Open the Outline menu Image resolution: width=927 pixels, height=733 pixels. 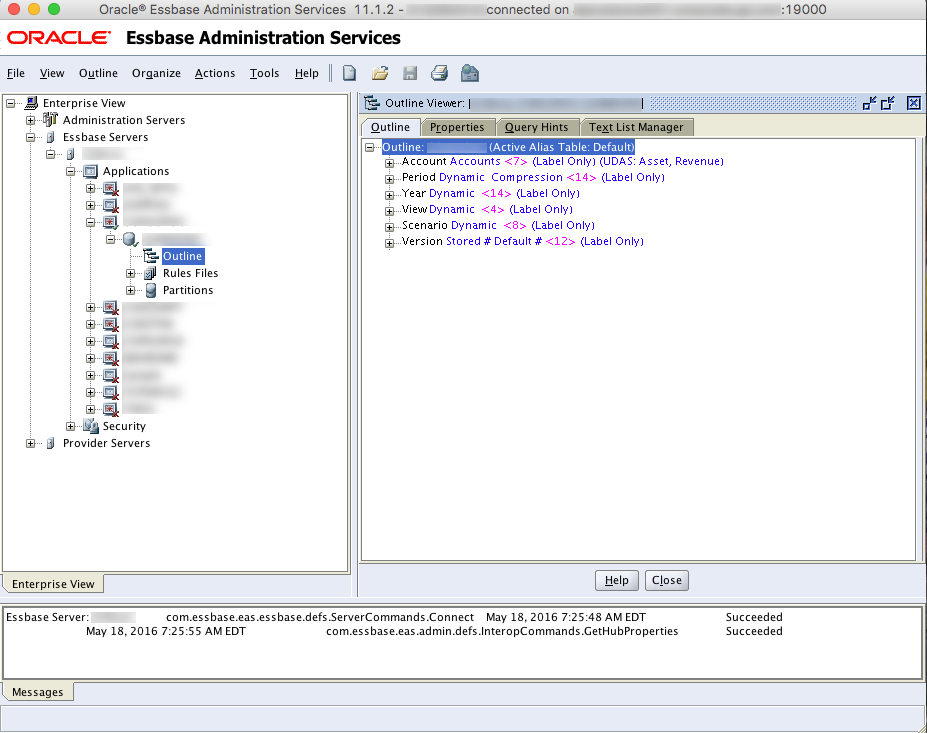click(98, 73)
